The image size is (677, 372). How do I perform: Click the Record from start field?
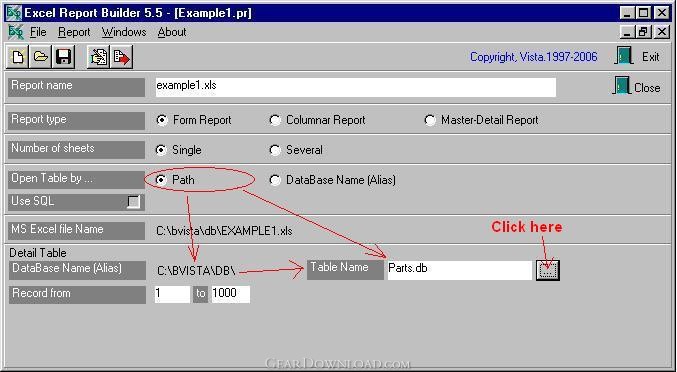pos(172,294)
